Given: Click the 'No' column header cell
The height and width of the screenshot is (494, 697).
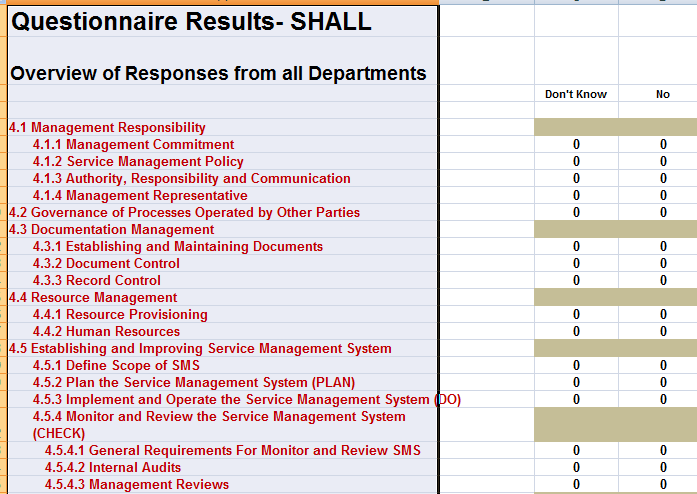Looking at the screenshot, I should coord(662,94).
